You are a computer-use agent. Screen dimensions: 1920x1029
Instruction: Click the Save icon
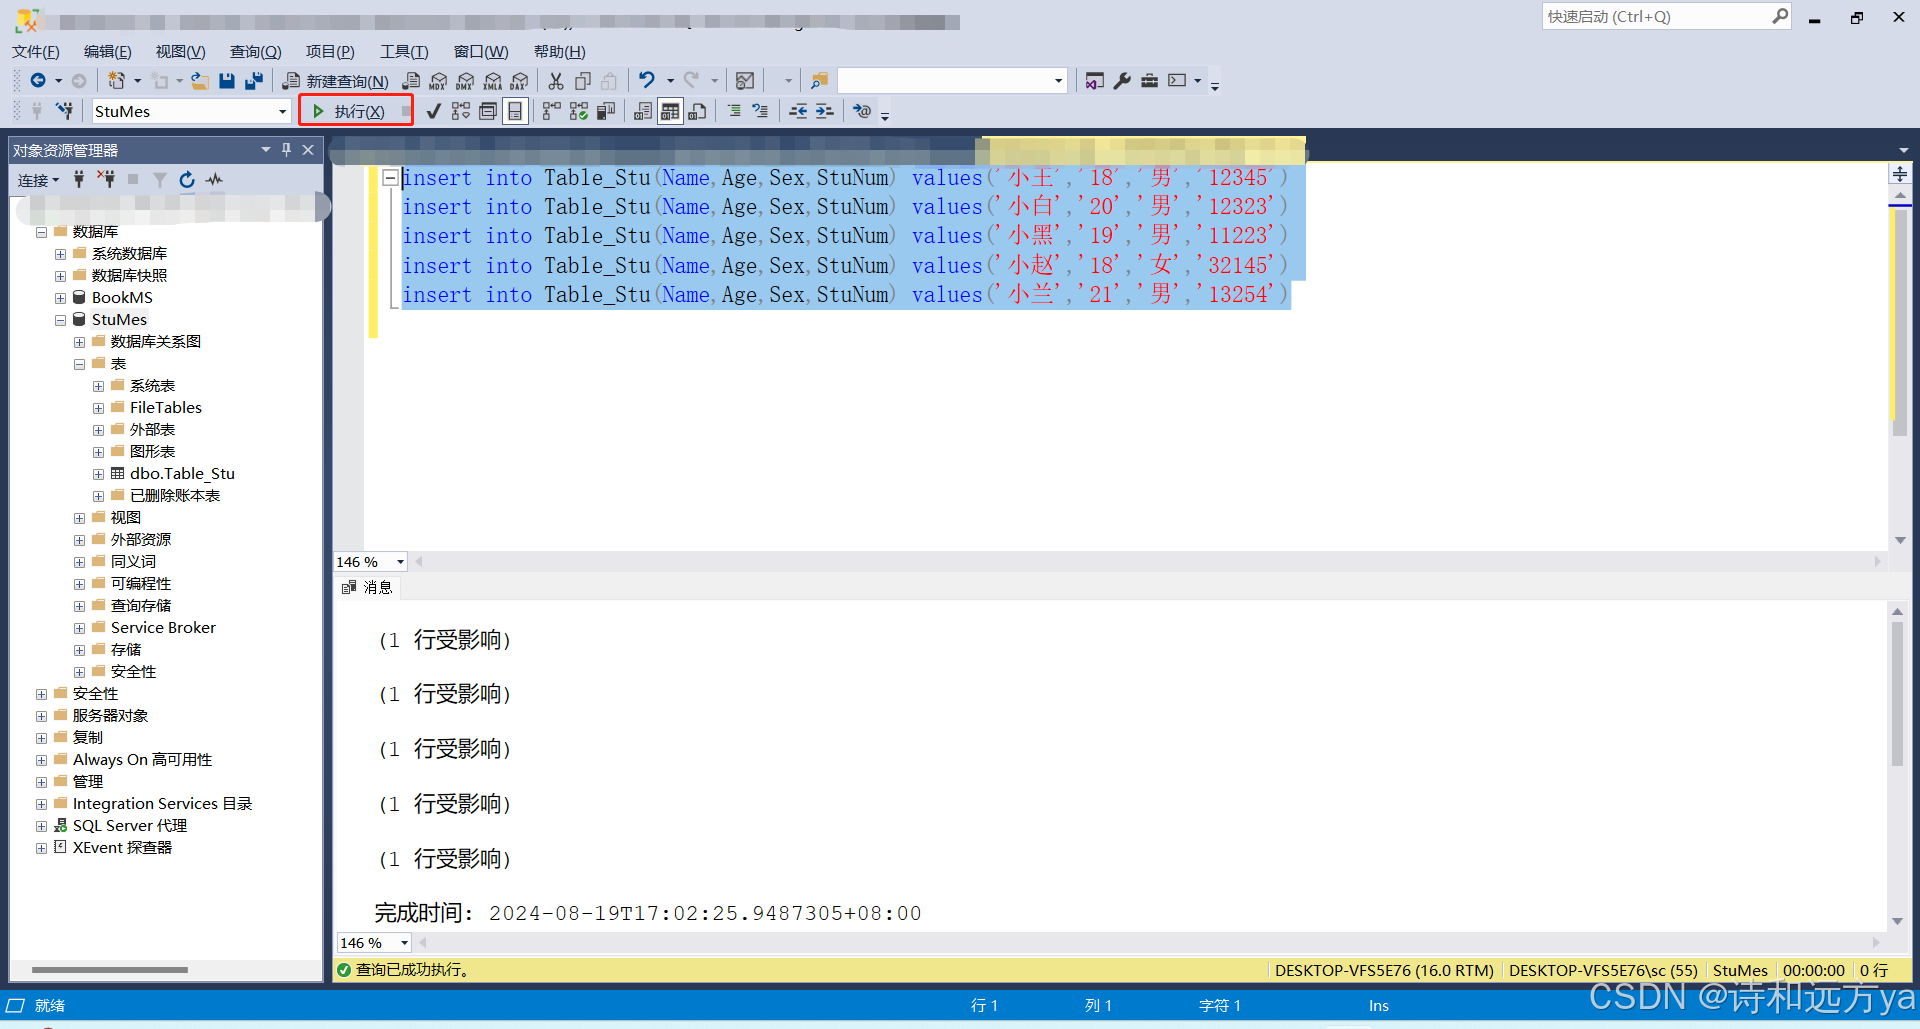pyautogui.click(x=227, y=81)
